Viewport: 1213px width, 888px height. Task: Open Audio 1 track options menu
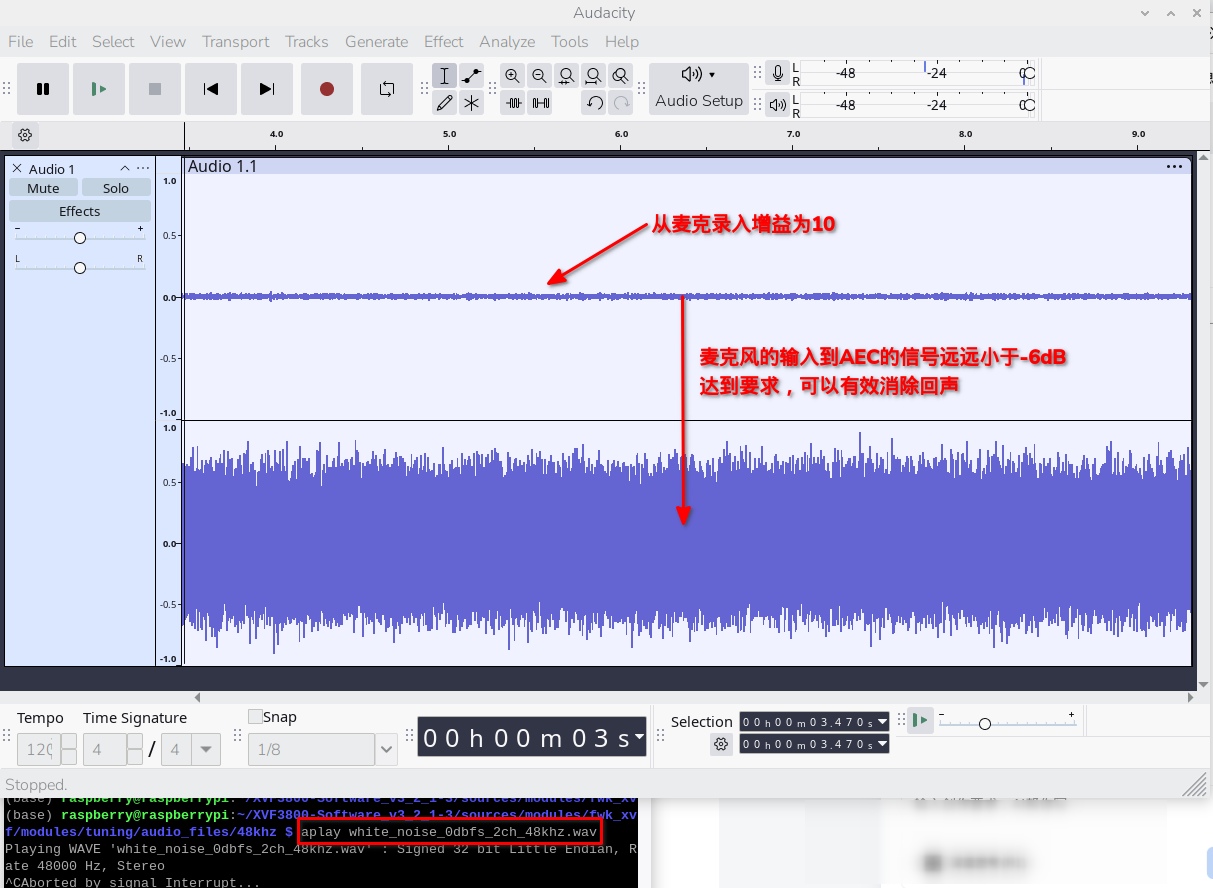tap(143, 168)
